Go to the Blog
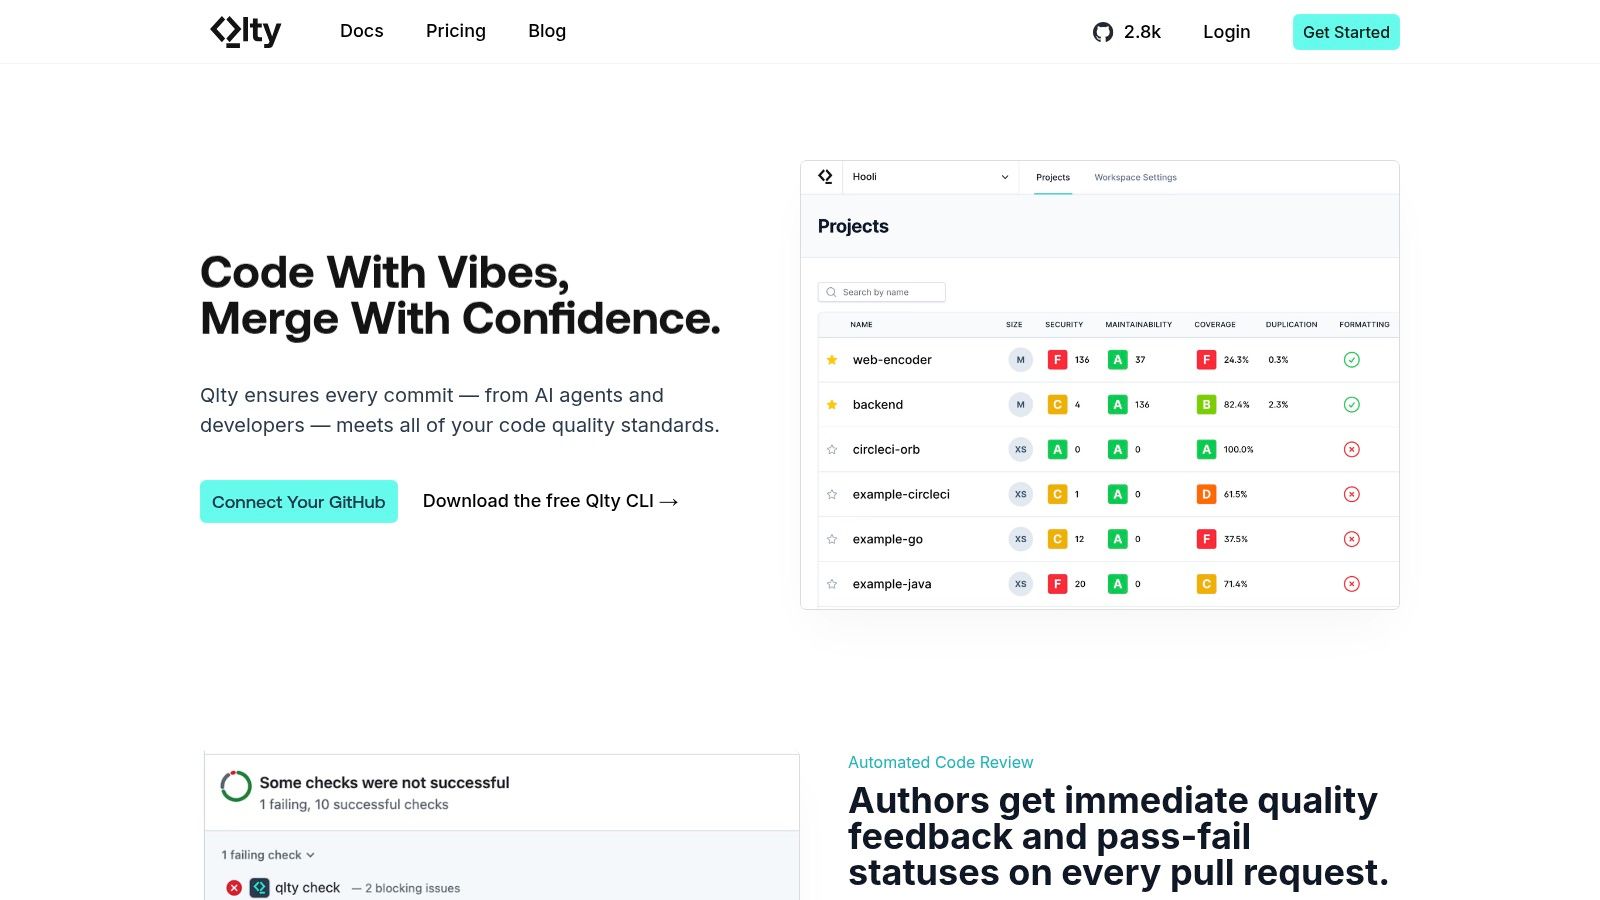This screenshot has height=900, width=1600. (x=547, y=31)
